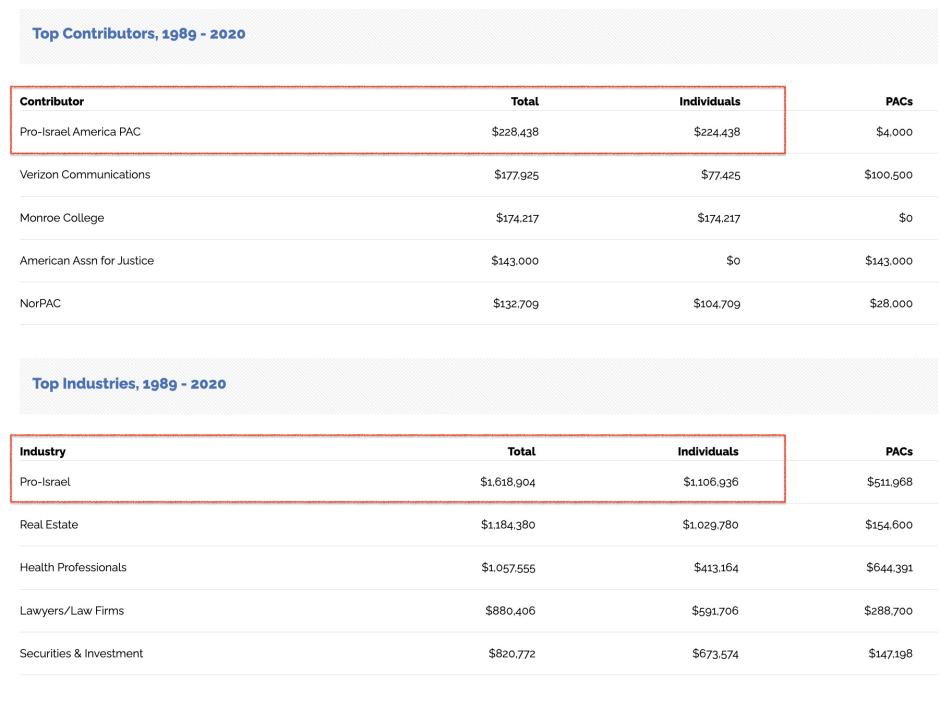This screenshot has height=709, width=940.
Task: Click the Real Estate industry name
Action: [x=49, y=524]
